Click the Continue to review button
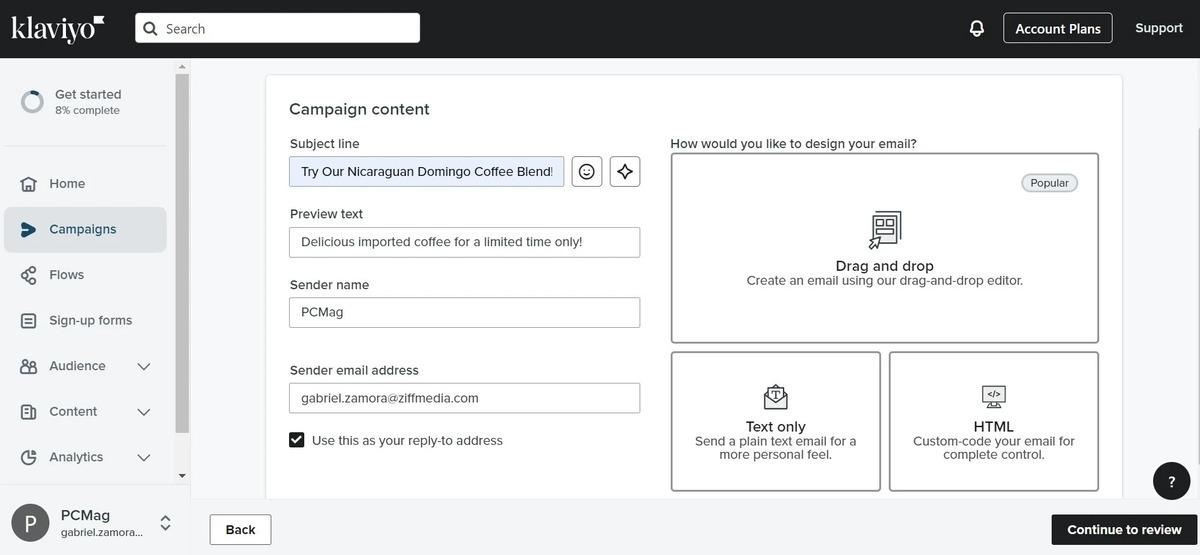The height and width of the screenshot is (555, 1200). pos(1124,530)
